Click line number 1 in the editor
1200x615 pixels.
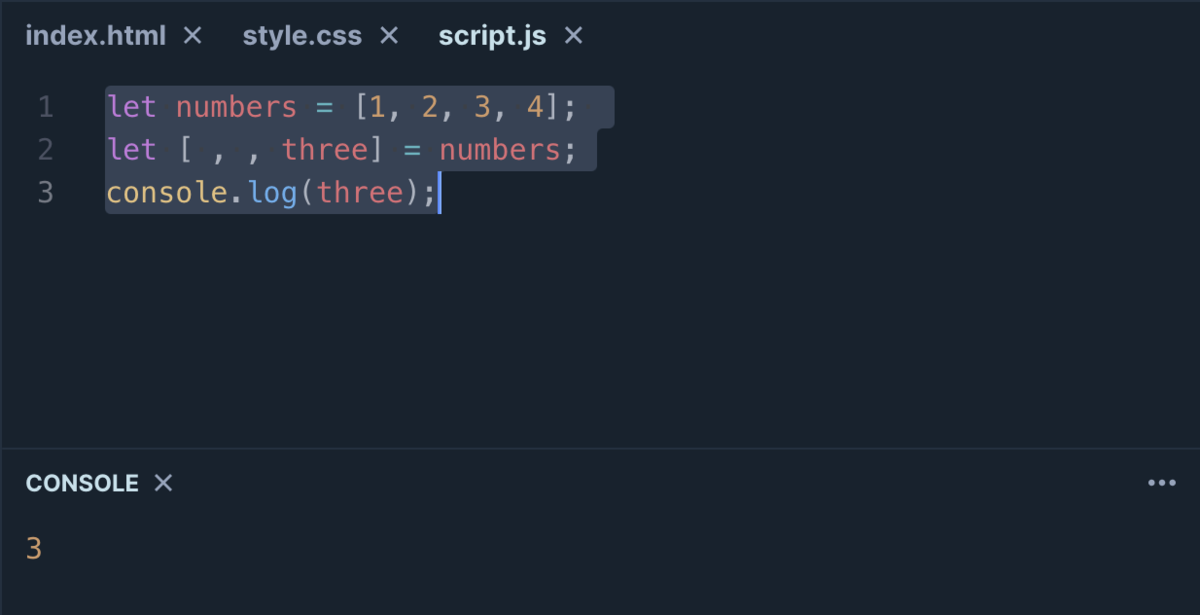(x=45, y=106)
